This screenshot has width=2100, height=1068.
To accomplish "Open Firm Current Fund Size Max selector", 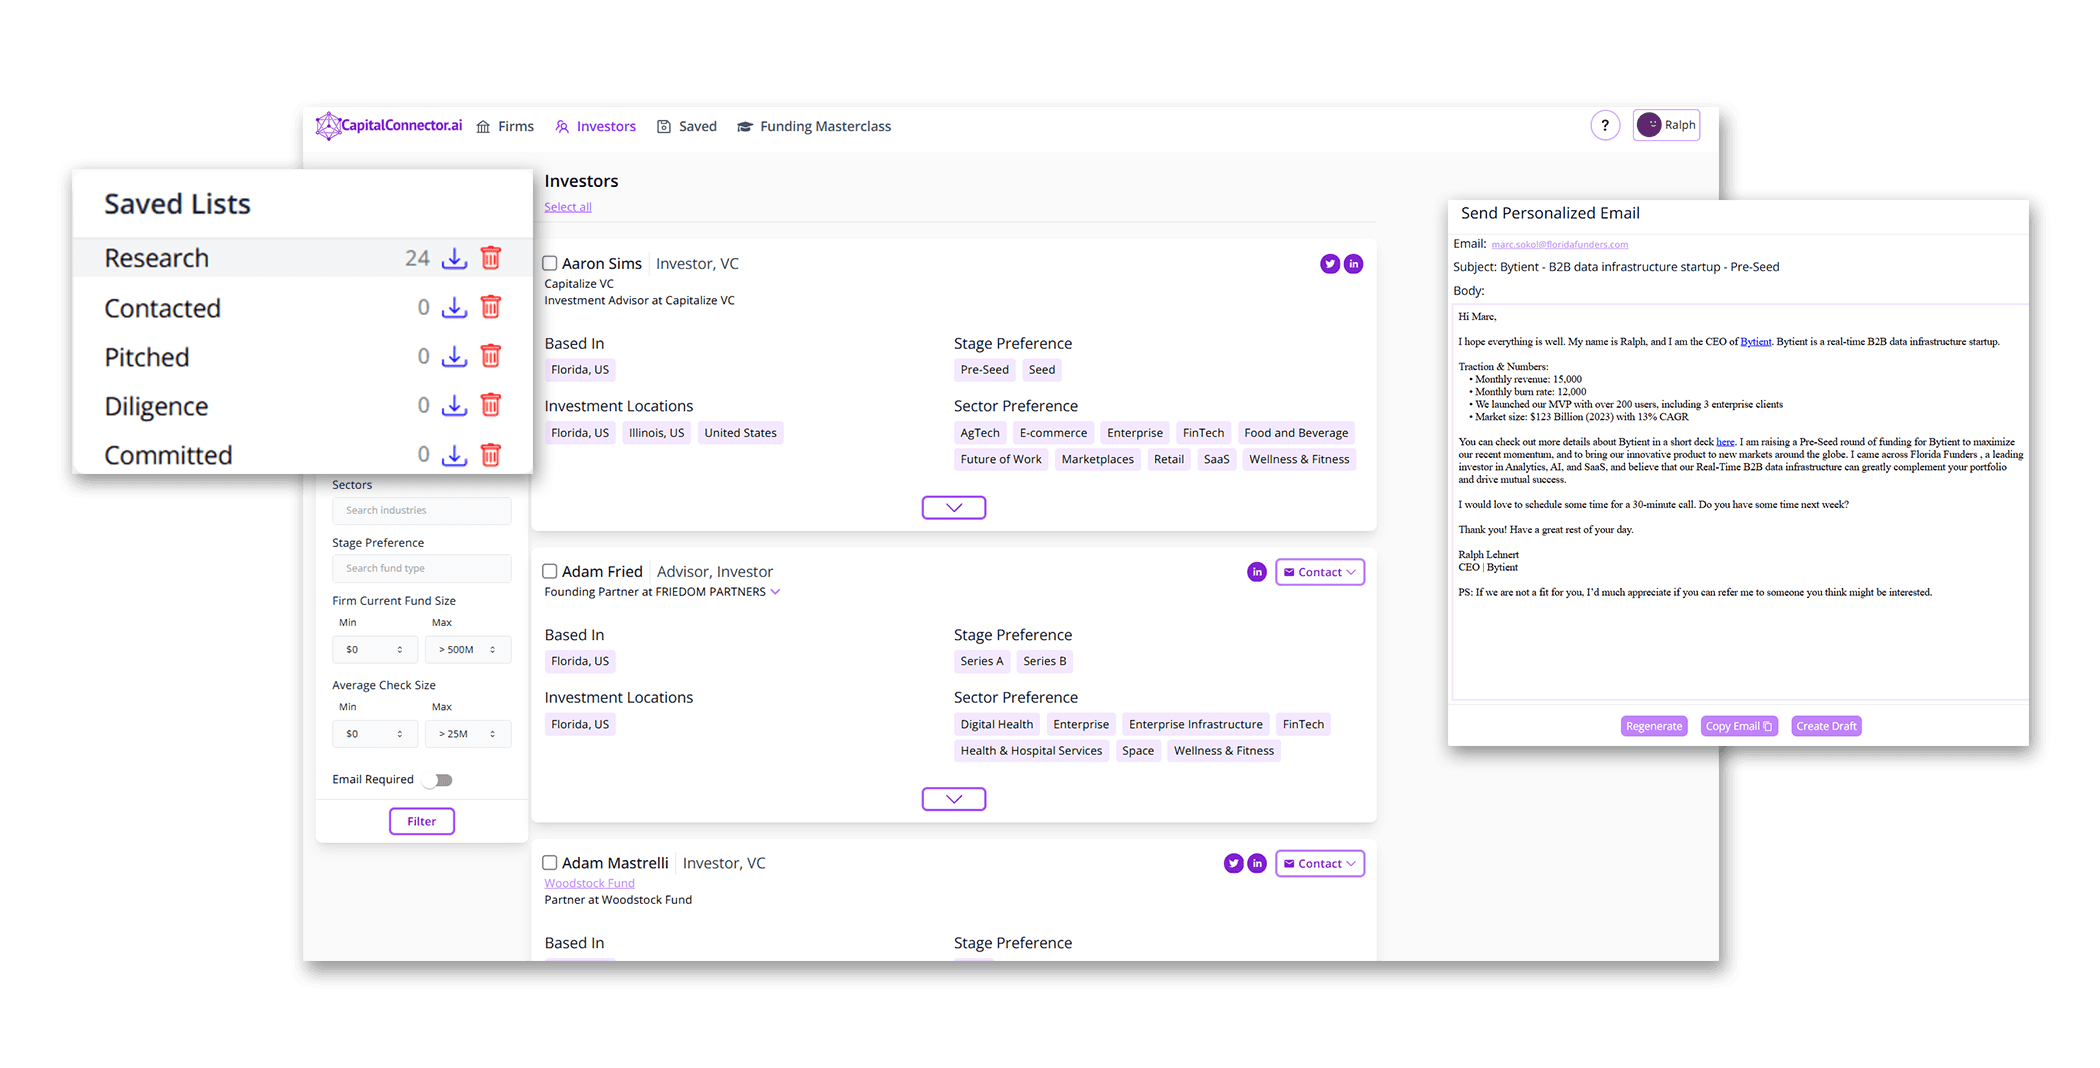I will (468, 650).
